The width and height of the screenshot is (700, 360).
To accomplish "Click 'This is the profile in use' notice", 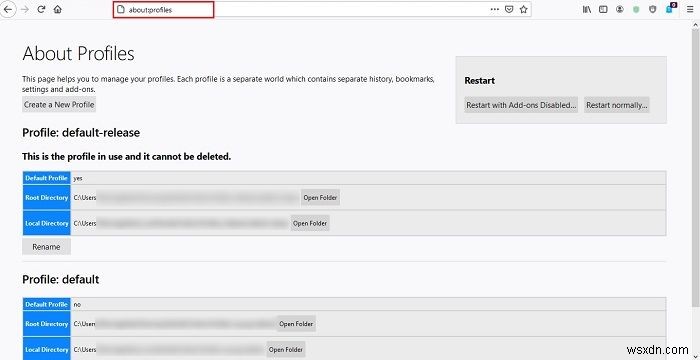I will (x=126, y=157).
